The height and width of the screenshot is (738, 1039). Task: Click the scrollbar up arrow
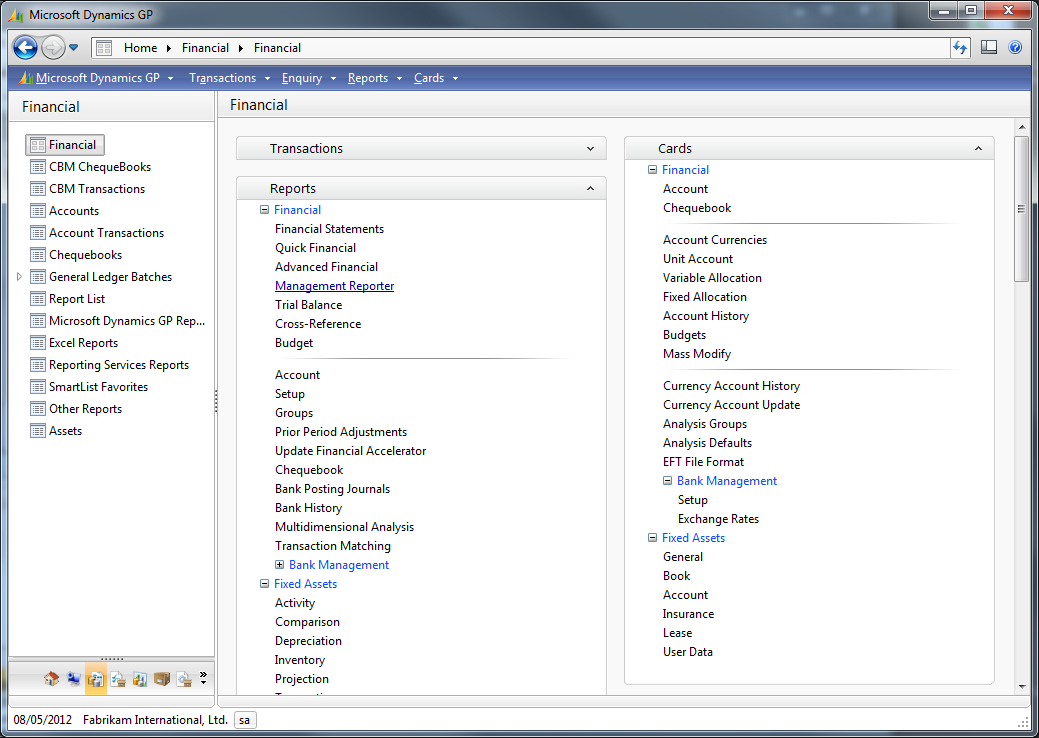1021,127
